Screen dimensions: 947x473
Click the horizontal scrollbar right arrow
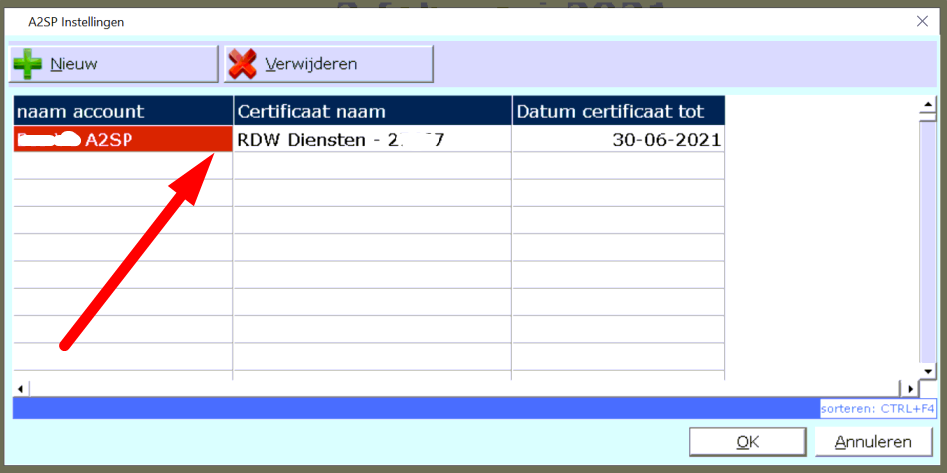pyautogui.click(x=910, y=387)
